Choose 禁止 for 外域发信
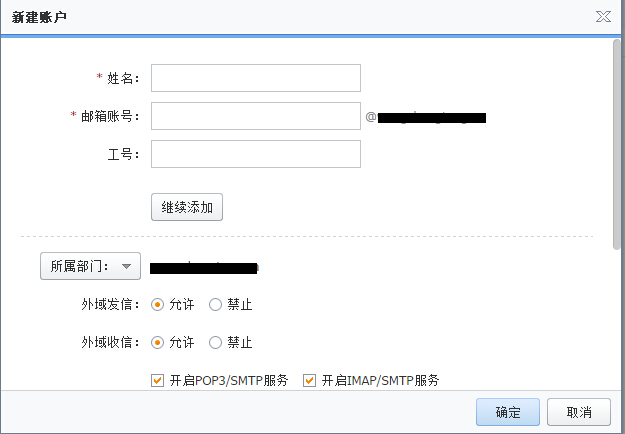Screen dimensions: 625x434 click(215, 304)
